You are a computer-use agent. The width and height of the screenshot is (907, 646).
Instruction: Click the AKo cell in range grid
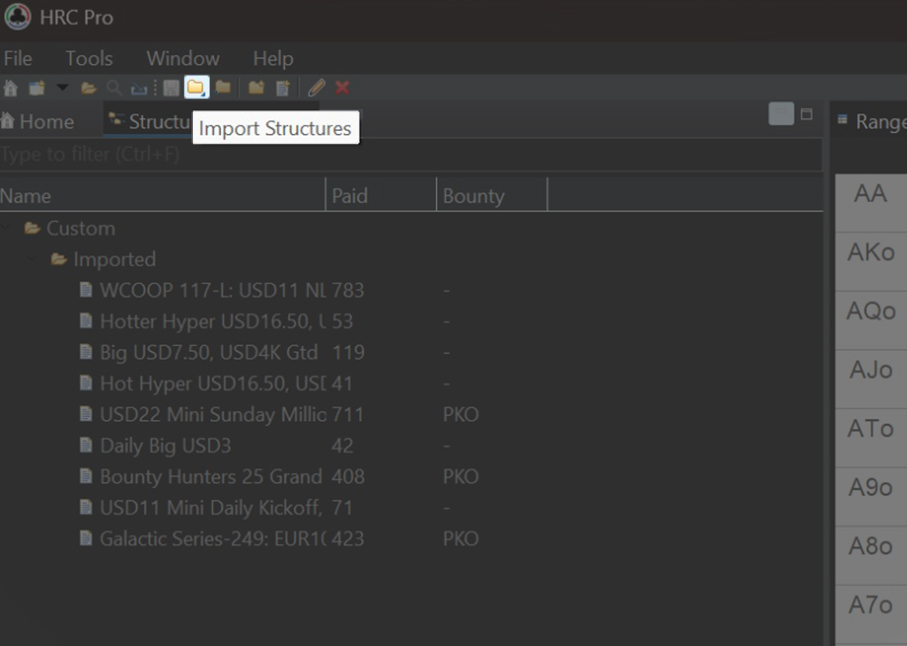(870, 252)
